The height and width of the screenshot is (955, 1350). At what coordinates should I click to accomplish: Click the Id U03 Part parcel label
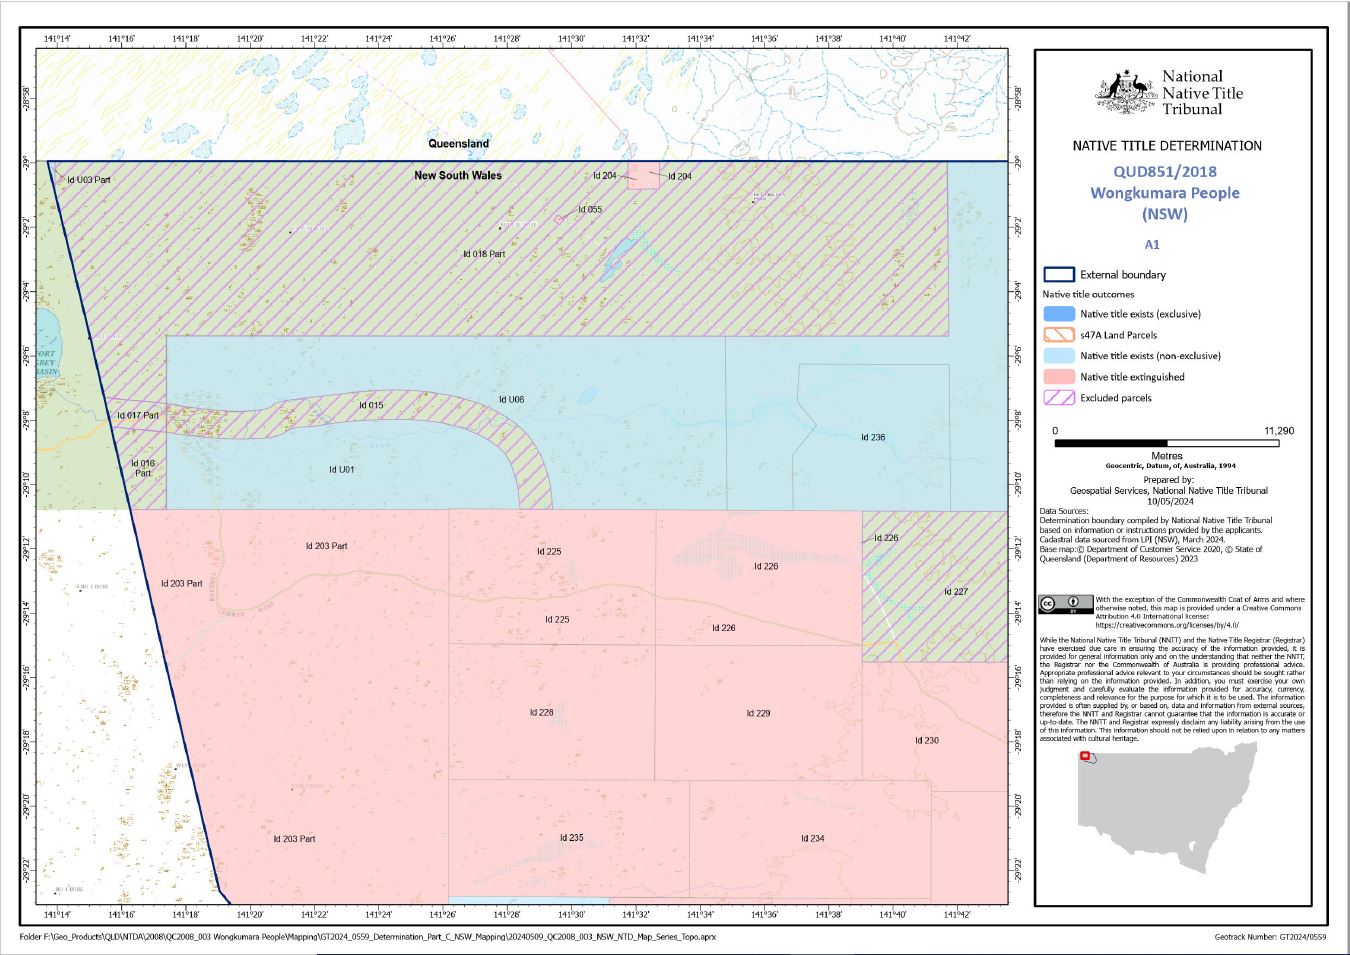tap(88, 180)
